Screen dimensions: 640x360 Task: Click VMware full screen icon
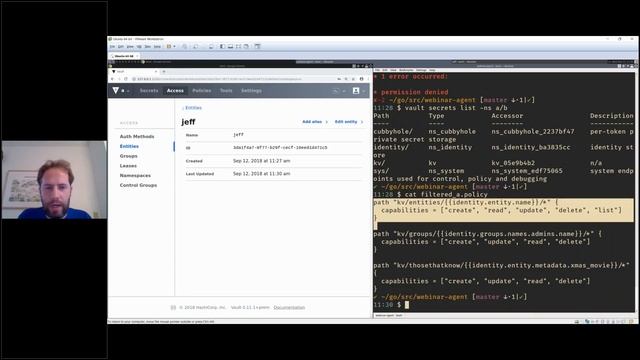(x=238, y=47)
